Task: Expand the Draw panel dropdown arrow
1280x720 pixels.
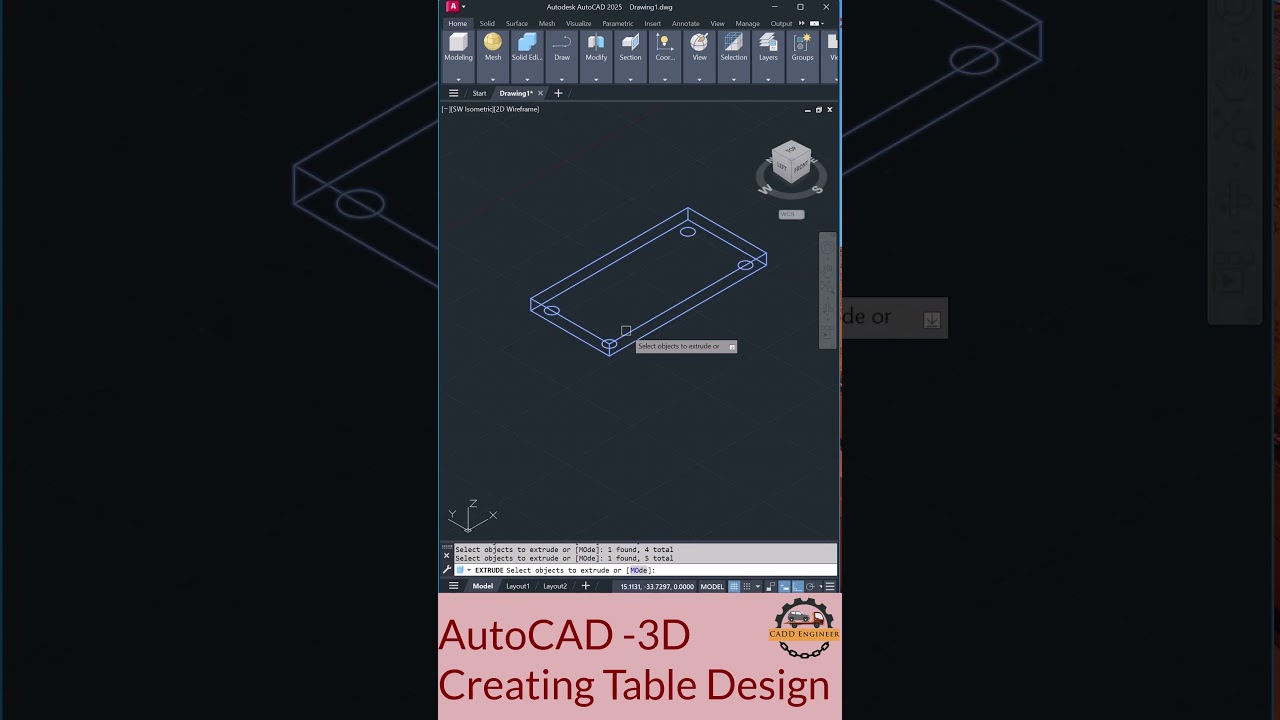Action: (562, 78)
